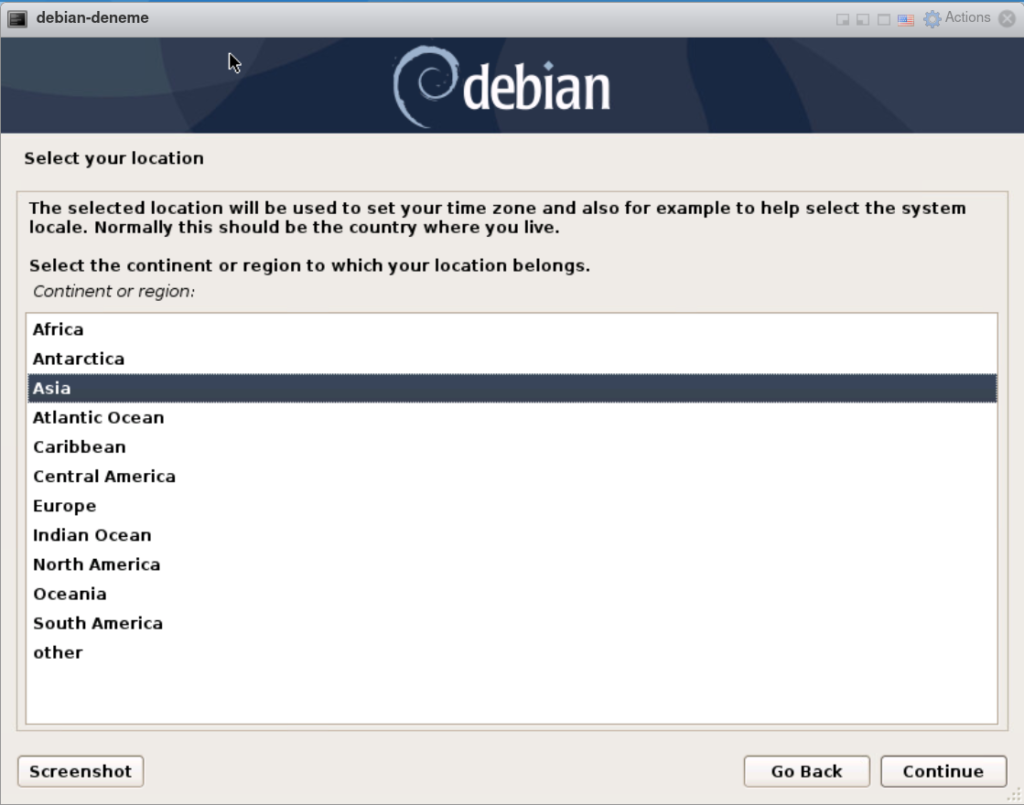
Task: Select Antarctica in the region list
Action: pyautogui.click(x=512, y=358)
